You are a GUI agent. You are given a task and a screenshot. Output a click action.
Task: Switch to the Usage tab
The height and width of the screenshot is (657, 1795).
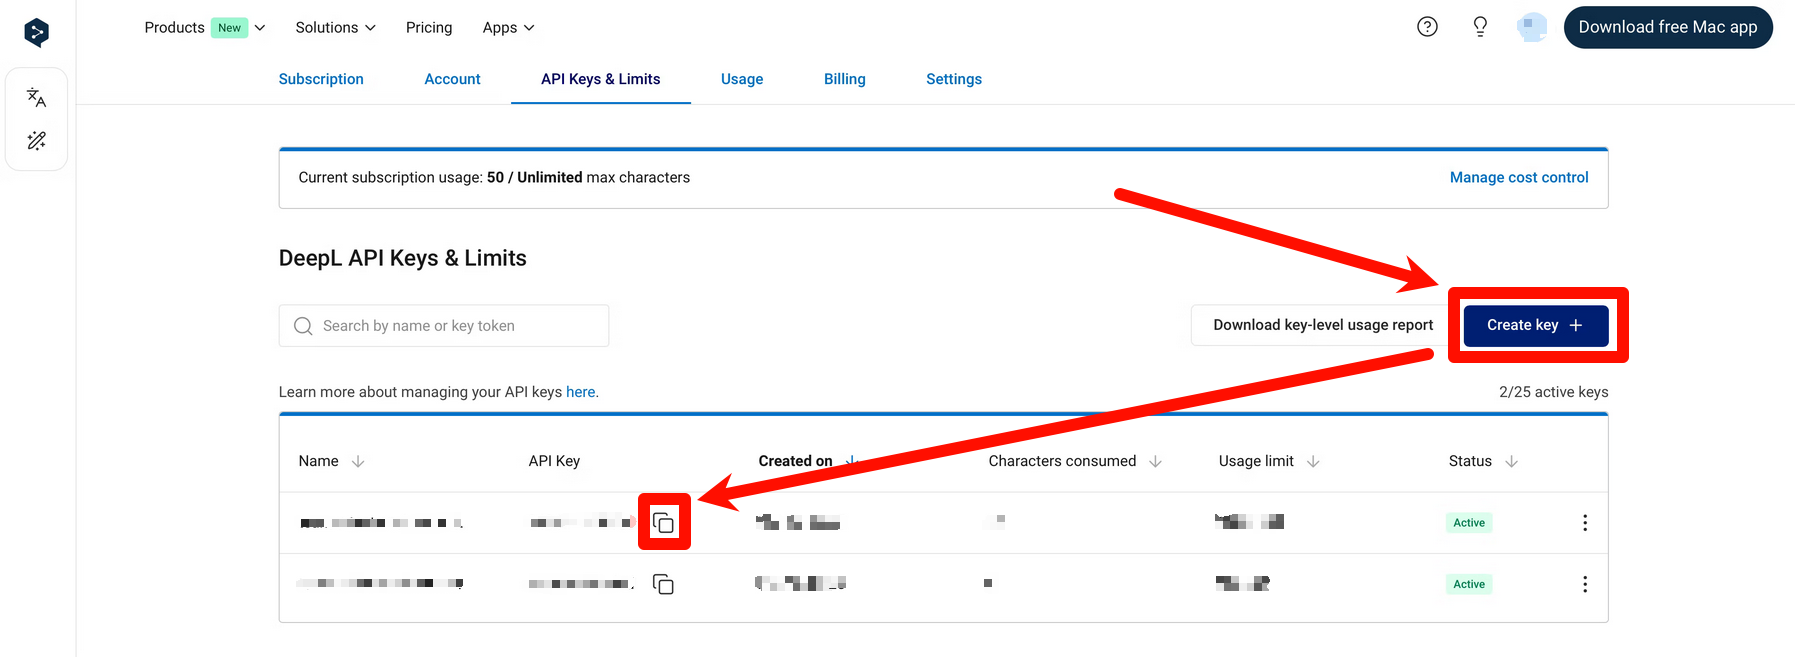coord(741,79)
